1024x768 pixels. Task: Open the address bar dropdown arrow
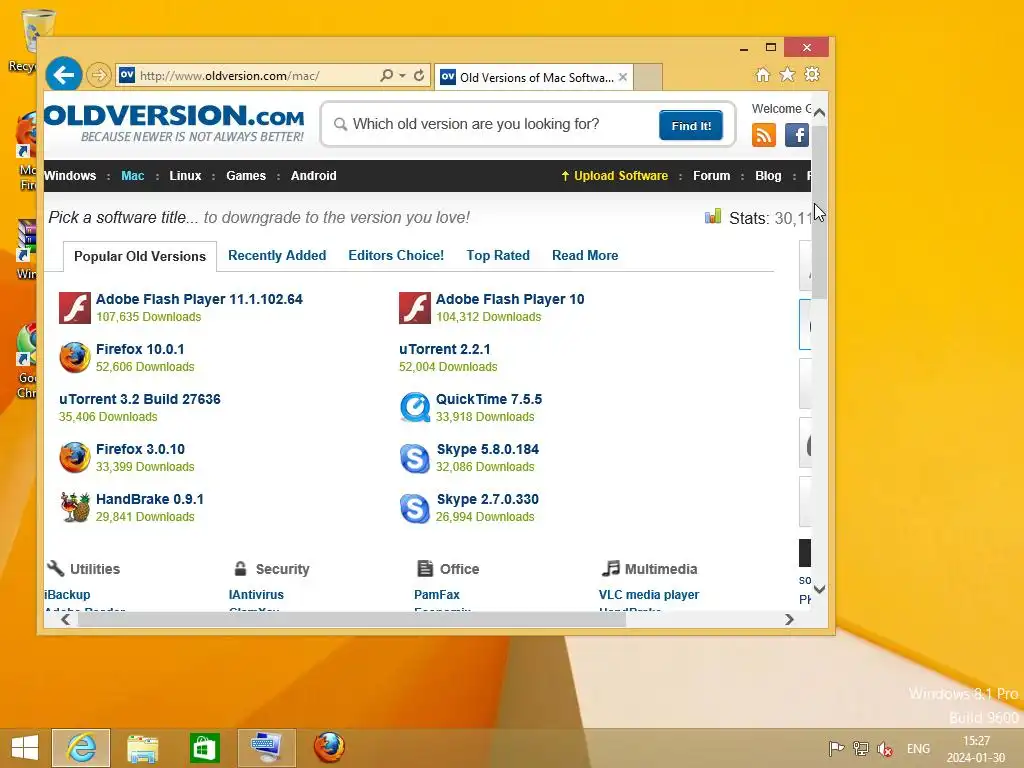(402, 75)
